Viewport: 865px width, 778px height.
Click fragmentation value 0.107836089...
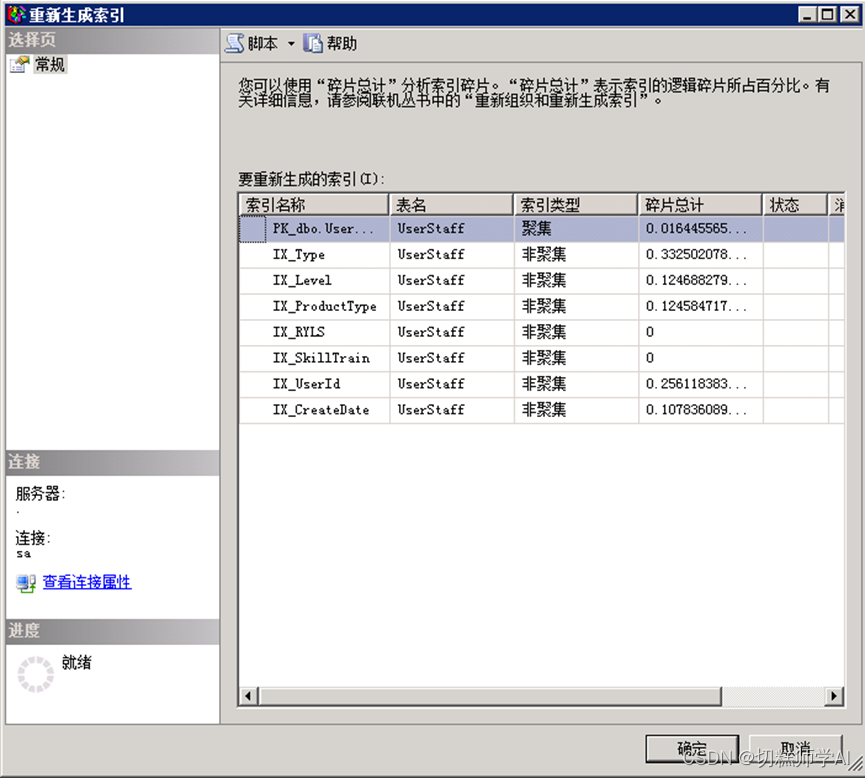(696, 410)
